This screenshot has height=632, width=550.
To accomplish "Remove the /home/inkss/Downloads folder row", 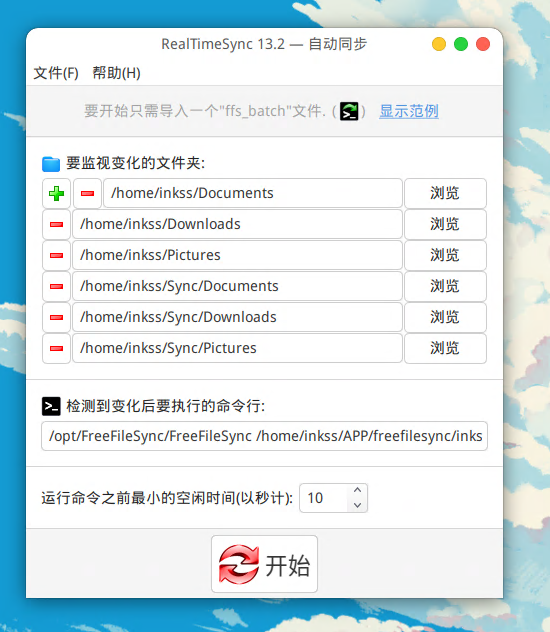I will pos(56,225).
